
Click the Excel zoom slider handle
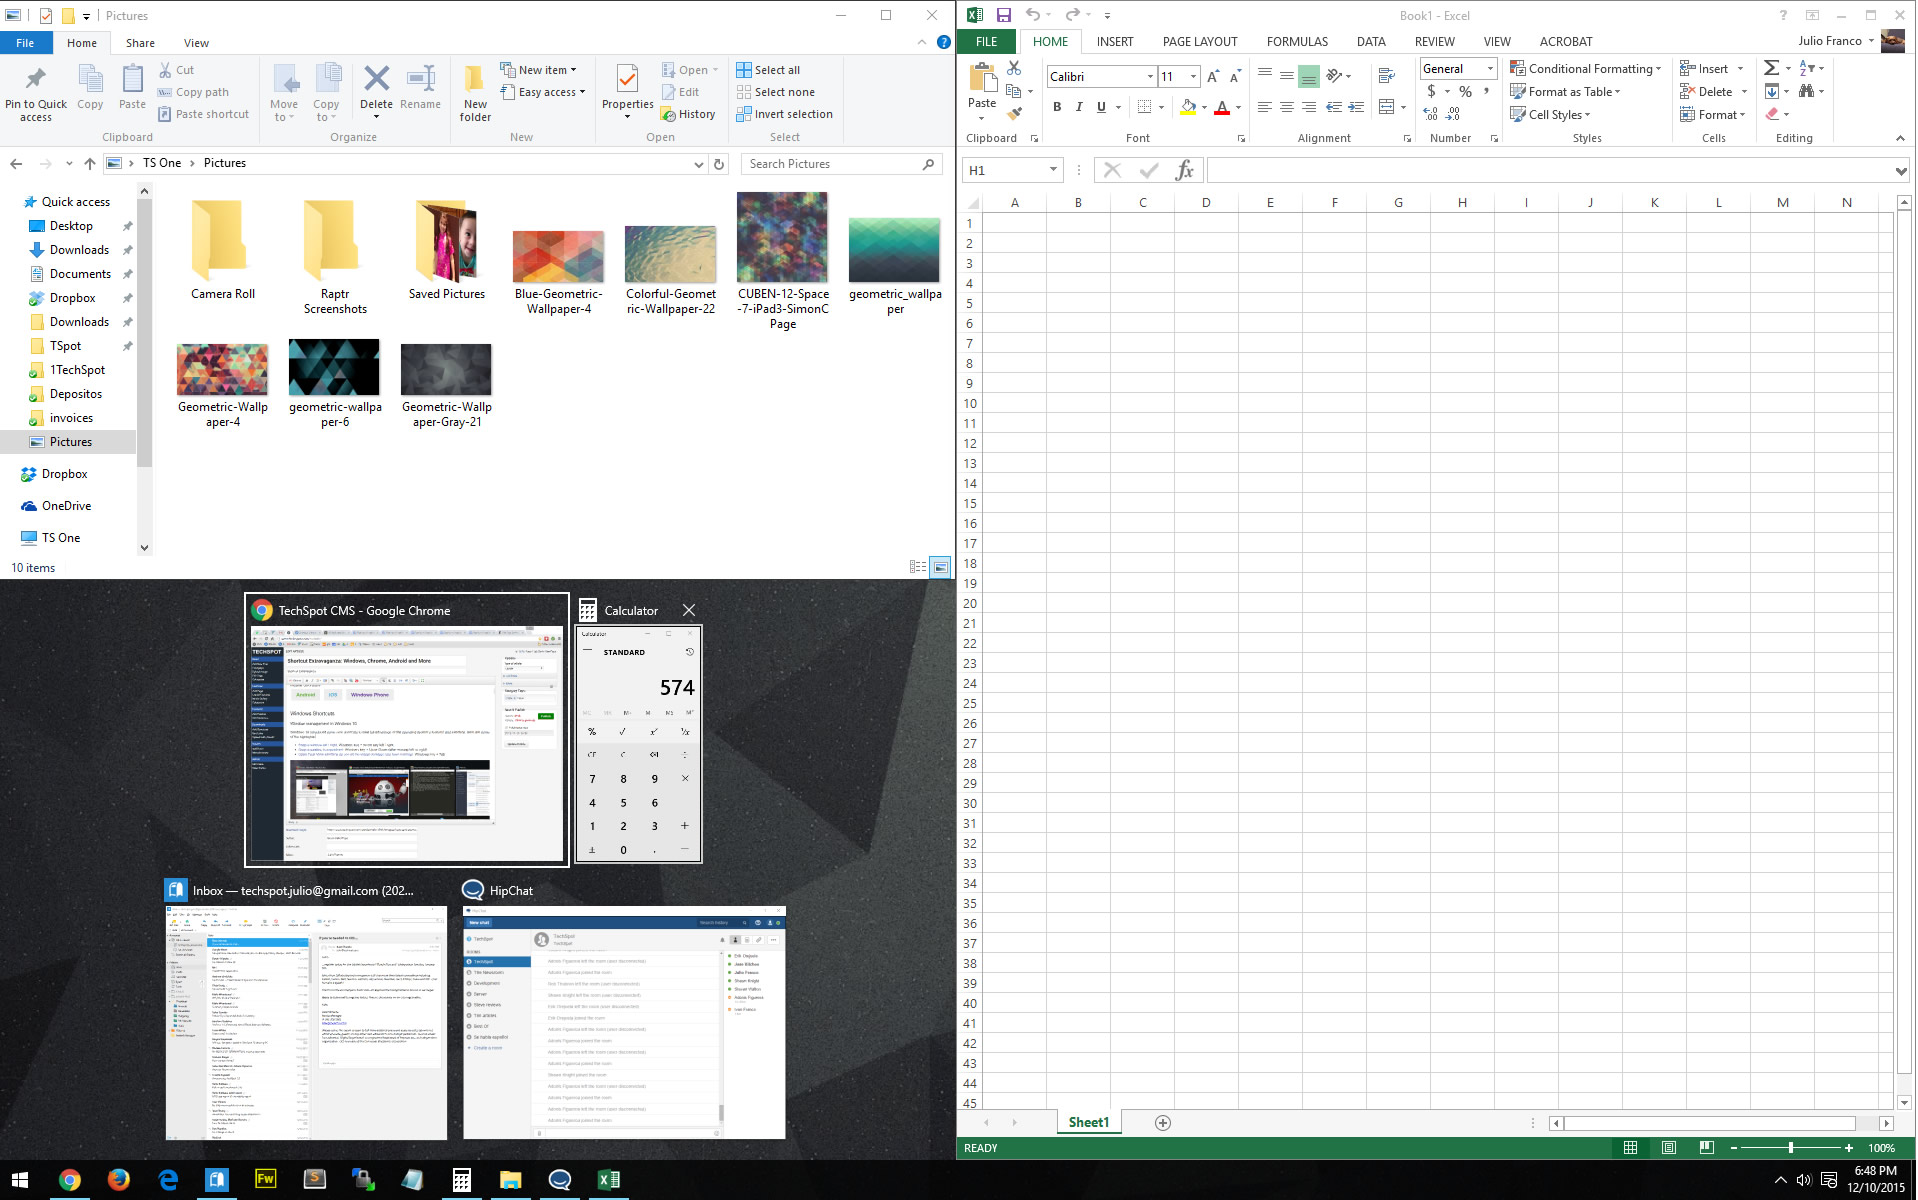pos(1790,1148)
